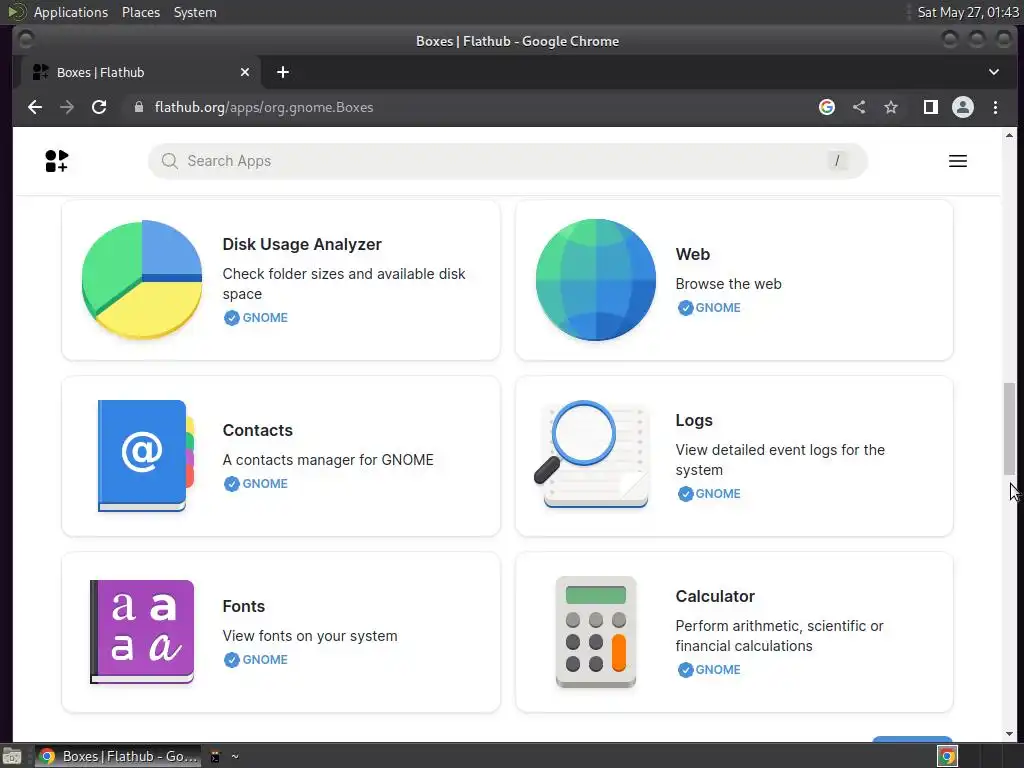Viewport: 1024px width, 768px height.
Task: Open the Calculator title link
Action: tap(714, 596)
